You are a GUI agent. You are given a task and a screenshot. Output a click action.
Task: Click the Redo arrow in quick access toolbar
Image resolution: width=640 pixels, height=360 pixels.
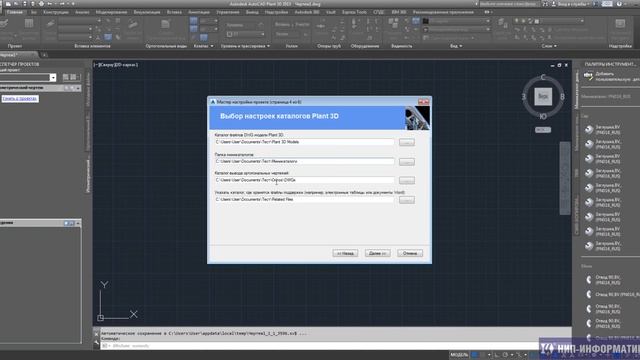[x=62, y=4]
